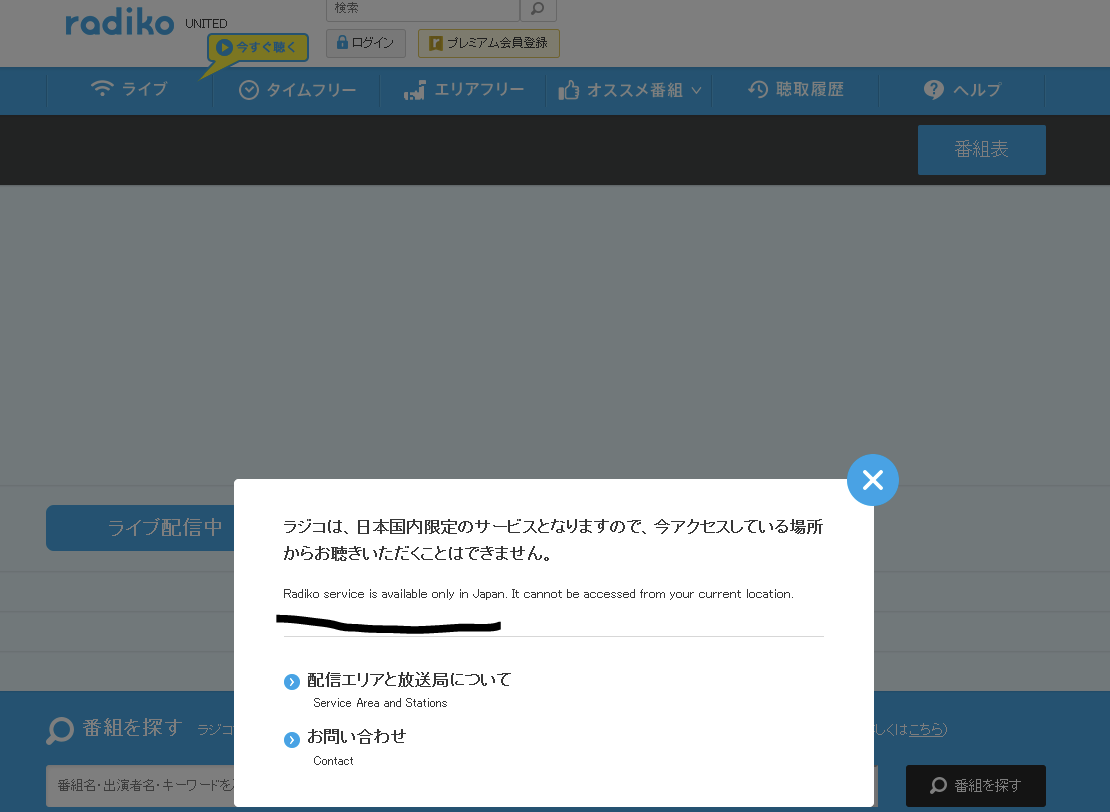Viewport: 1110px width, 812px height.
Task: Click the lock icon on login button
Action: [343, 42]
